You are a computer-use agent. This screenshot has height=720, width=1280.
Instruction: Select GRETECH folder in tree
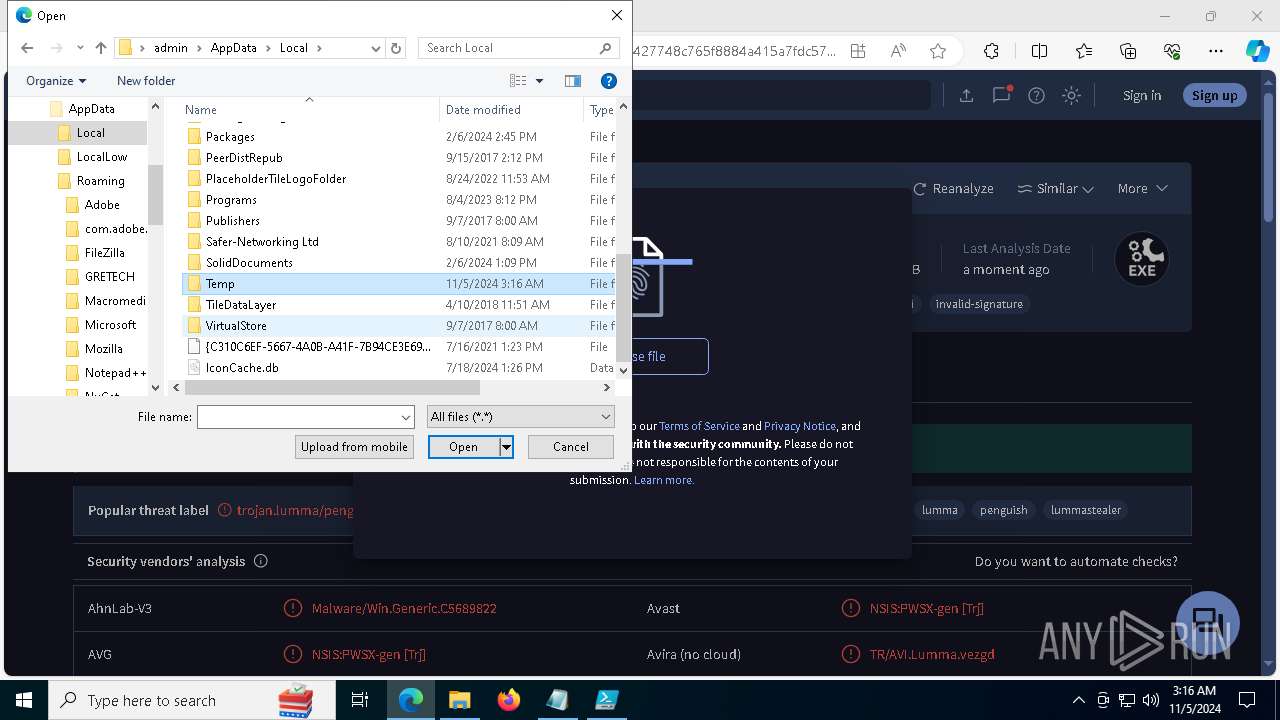pyautogui.click(x=109, y=277)
